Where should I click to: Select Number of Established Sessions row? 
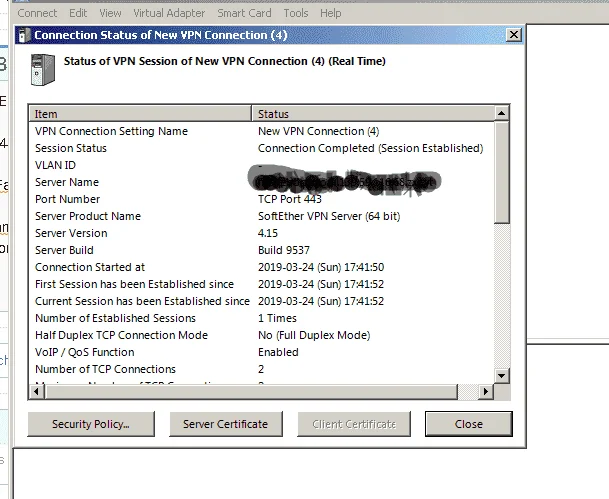coord(261,318)
